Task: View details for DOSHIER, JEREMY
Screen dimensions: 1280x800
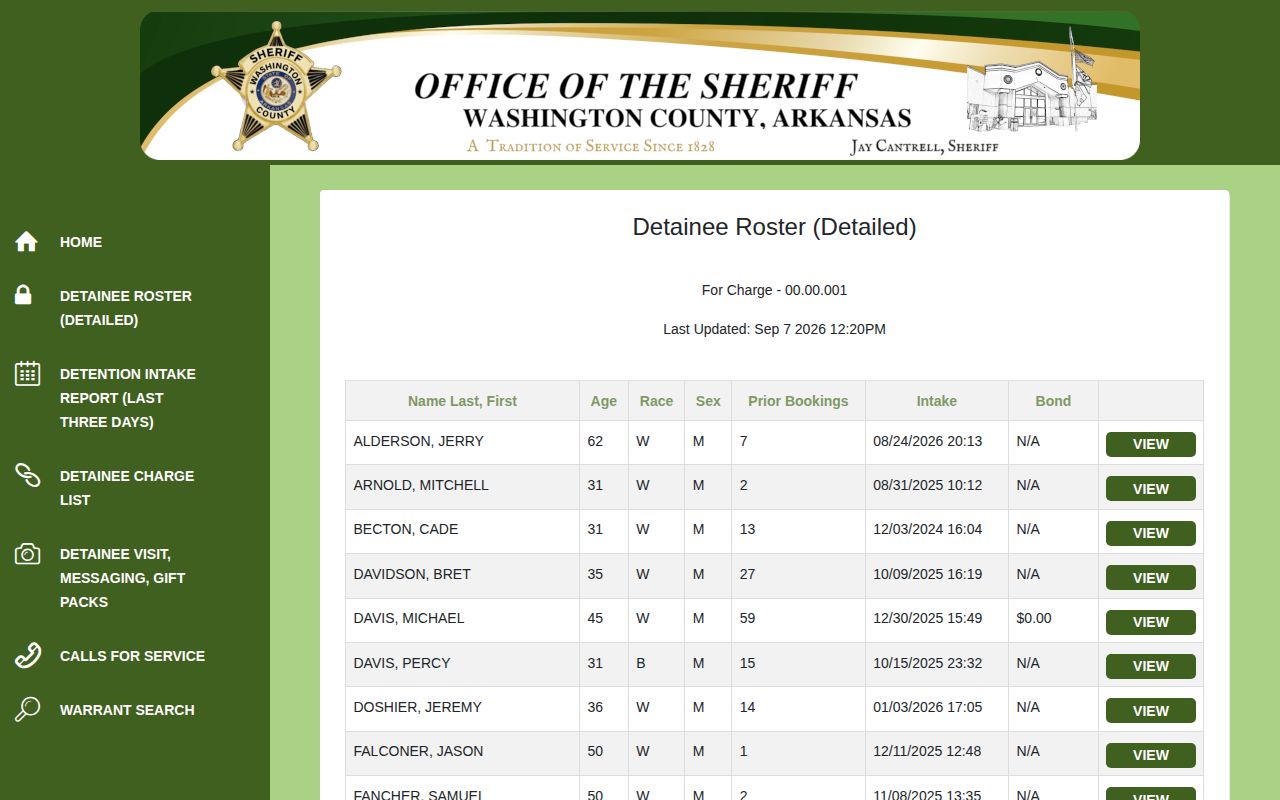Action: tap(1150, 711)
